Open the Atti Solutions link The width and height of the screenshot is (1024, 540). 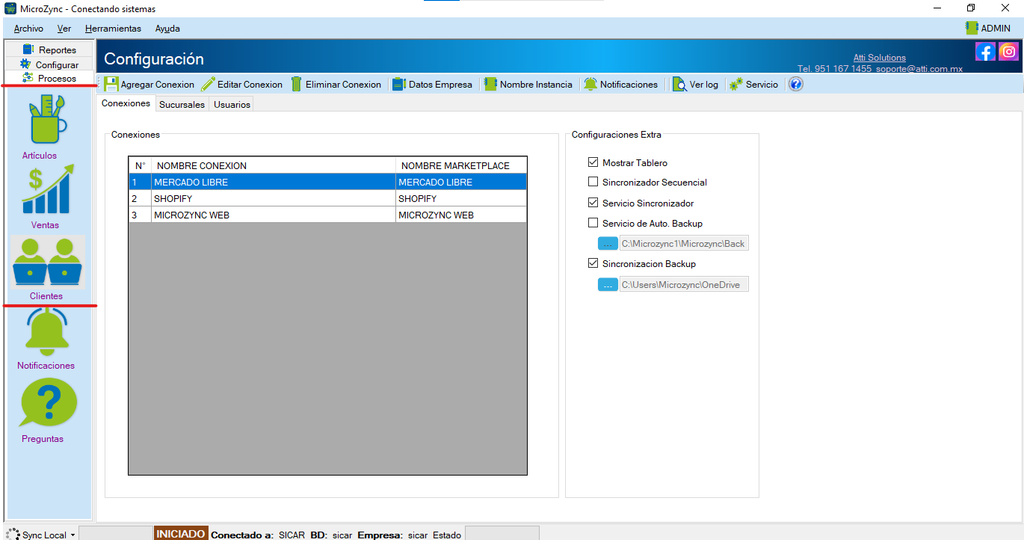click(x=879, y=57)
